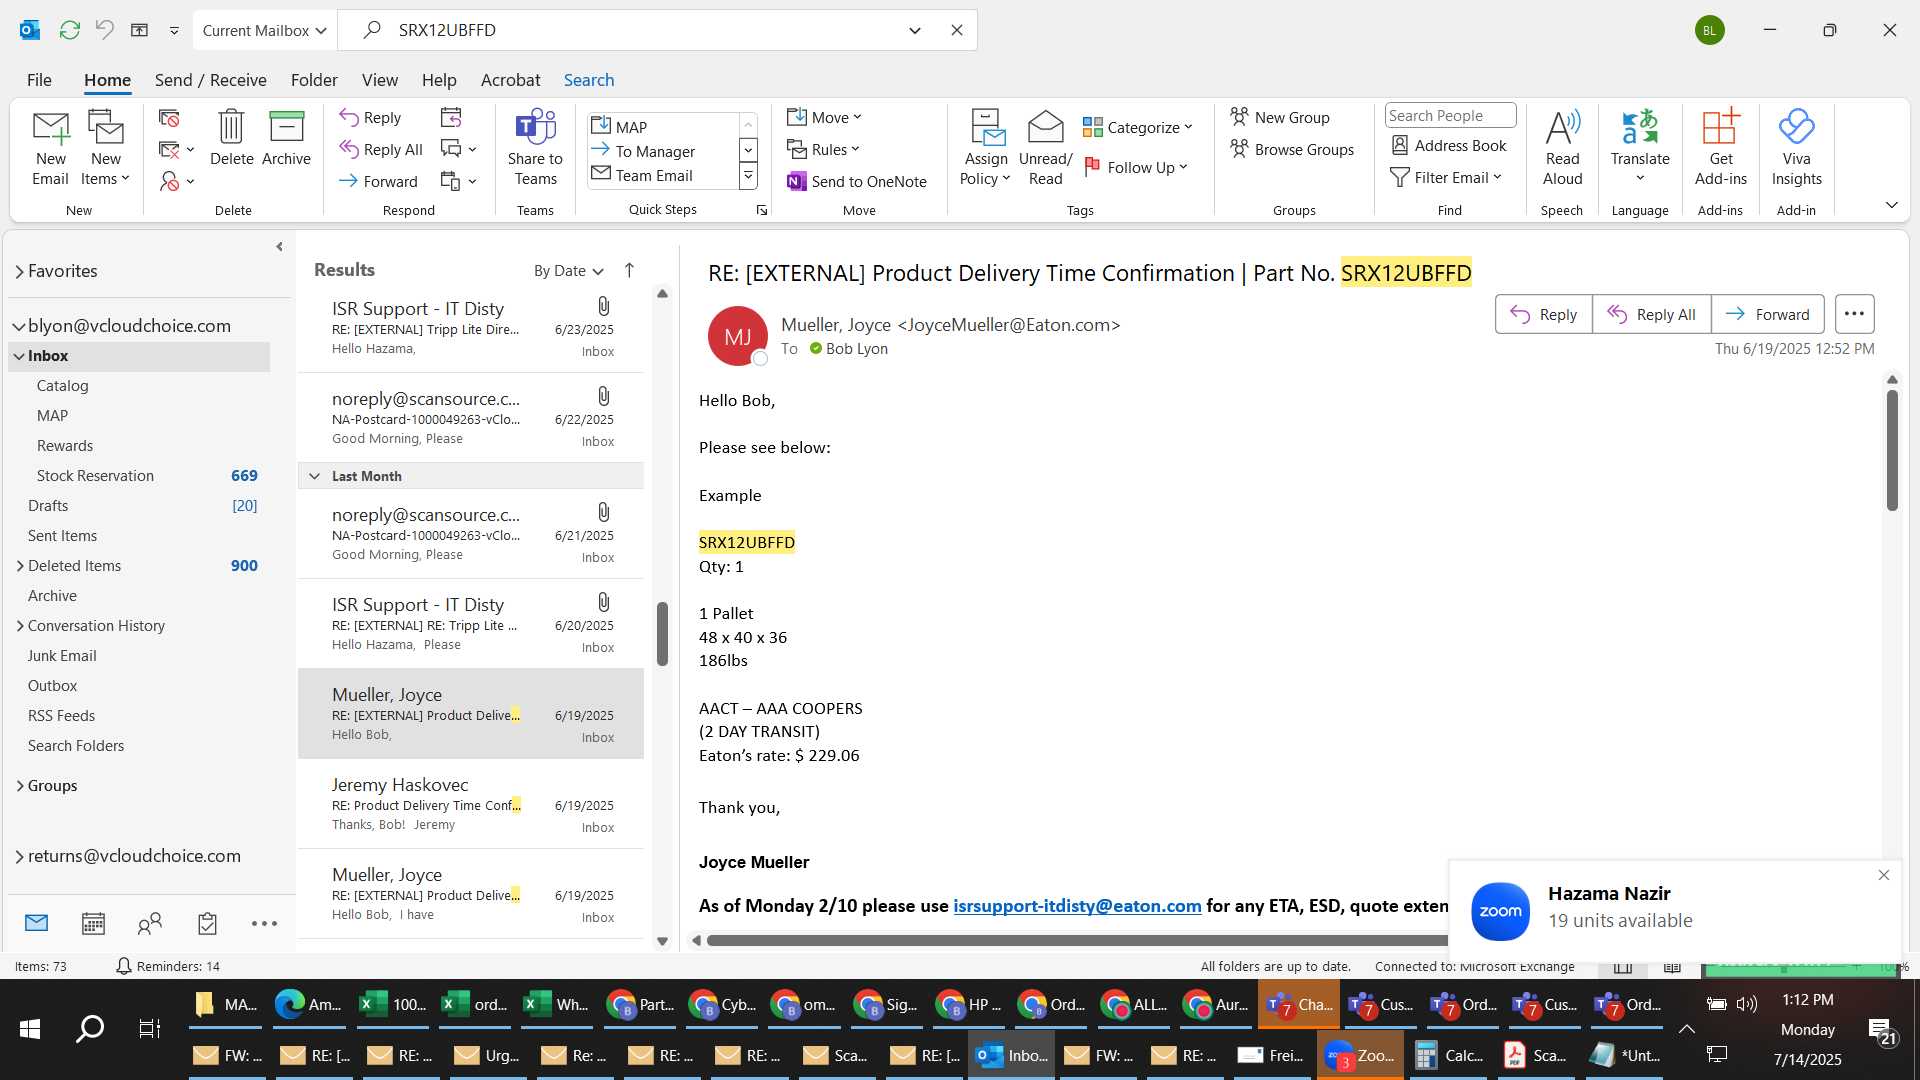Open Stock Reservation folder
This screenshot has height=1080, width=1920.
95,476
